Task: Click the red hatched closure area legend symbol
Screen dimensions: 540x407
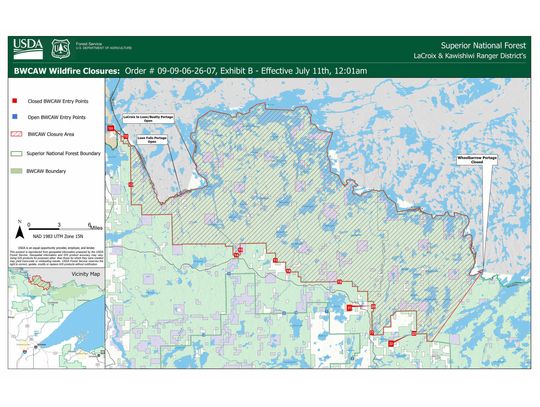Action: point(17,134)
